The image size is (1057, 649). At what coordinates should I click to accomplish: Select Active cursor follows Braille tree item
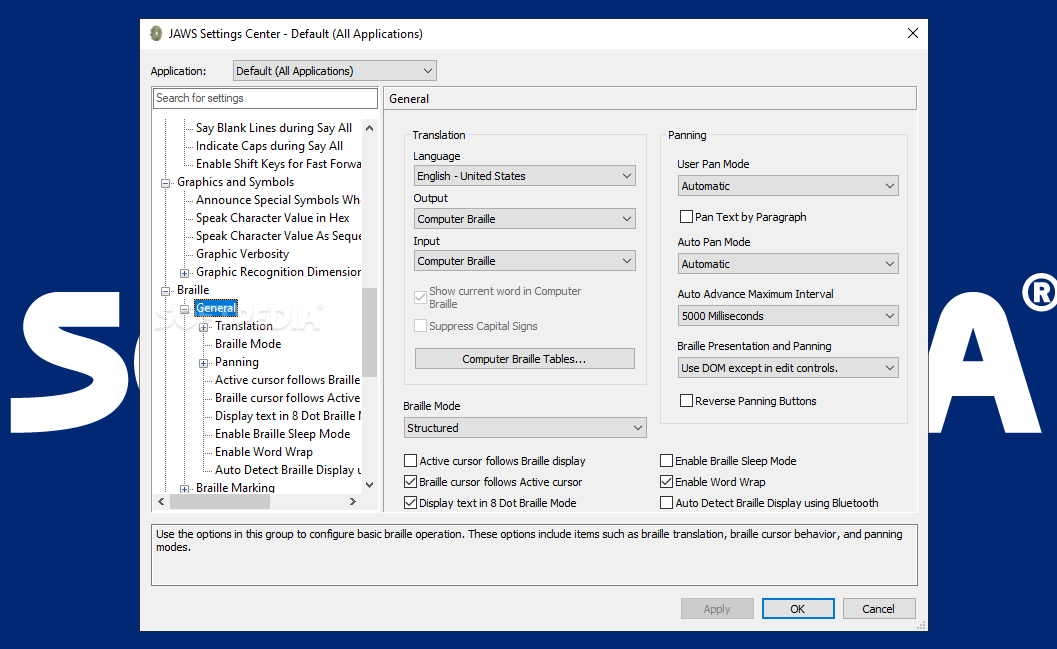(287, 380)
